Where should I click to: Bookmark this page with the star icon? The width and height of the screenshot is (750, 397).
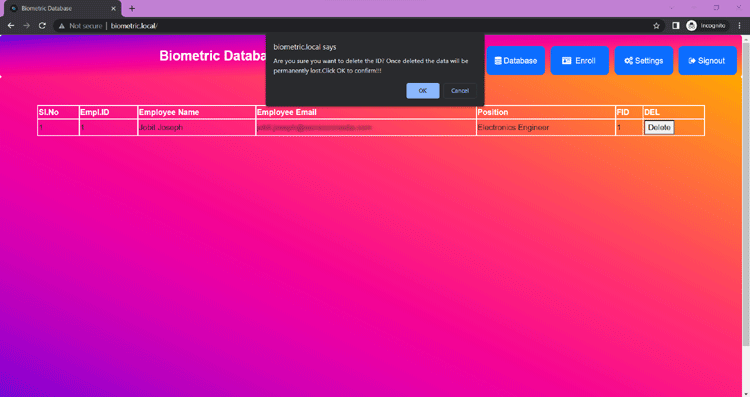[656, 26]
